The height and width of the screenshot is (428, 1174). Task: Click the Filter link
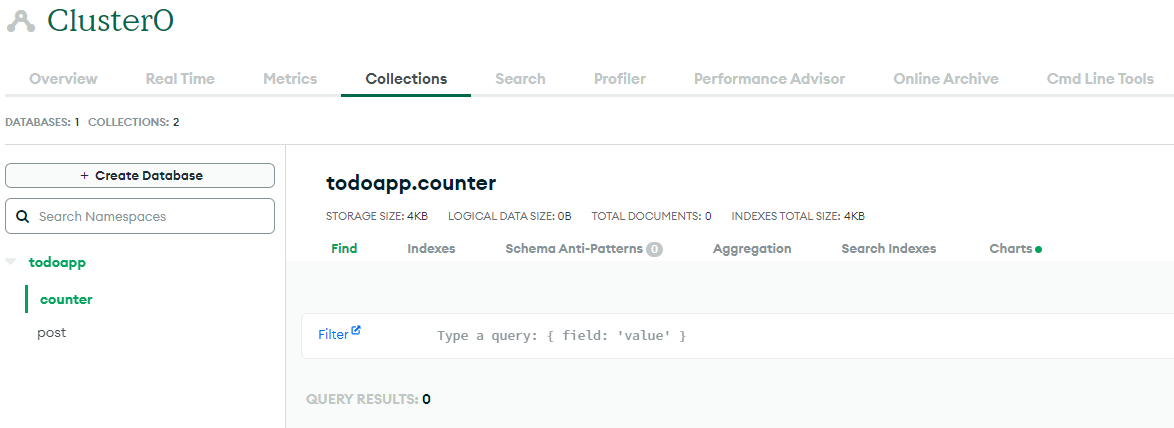click(x=333, y=335)
